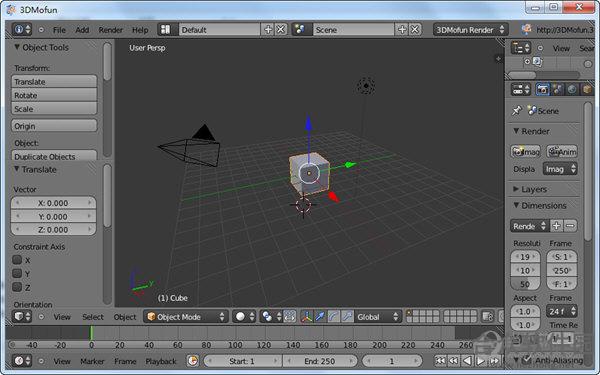
Task: Select the Scene properties tab icon
Action: tap(557, 90)
